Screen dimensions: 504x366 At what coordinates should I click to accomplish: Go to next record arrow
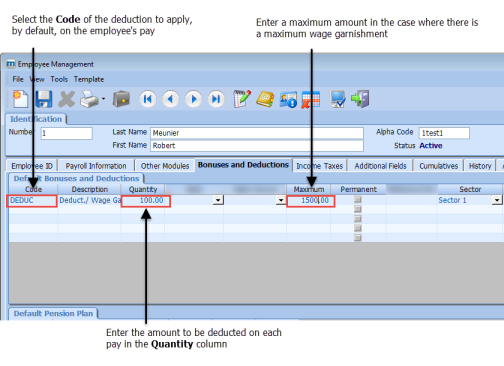click(x=193, y=99)
